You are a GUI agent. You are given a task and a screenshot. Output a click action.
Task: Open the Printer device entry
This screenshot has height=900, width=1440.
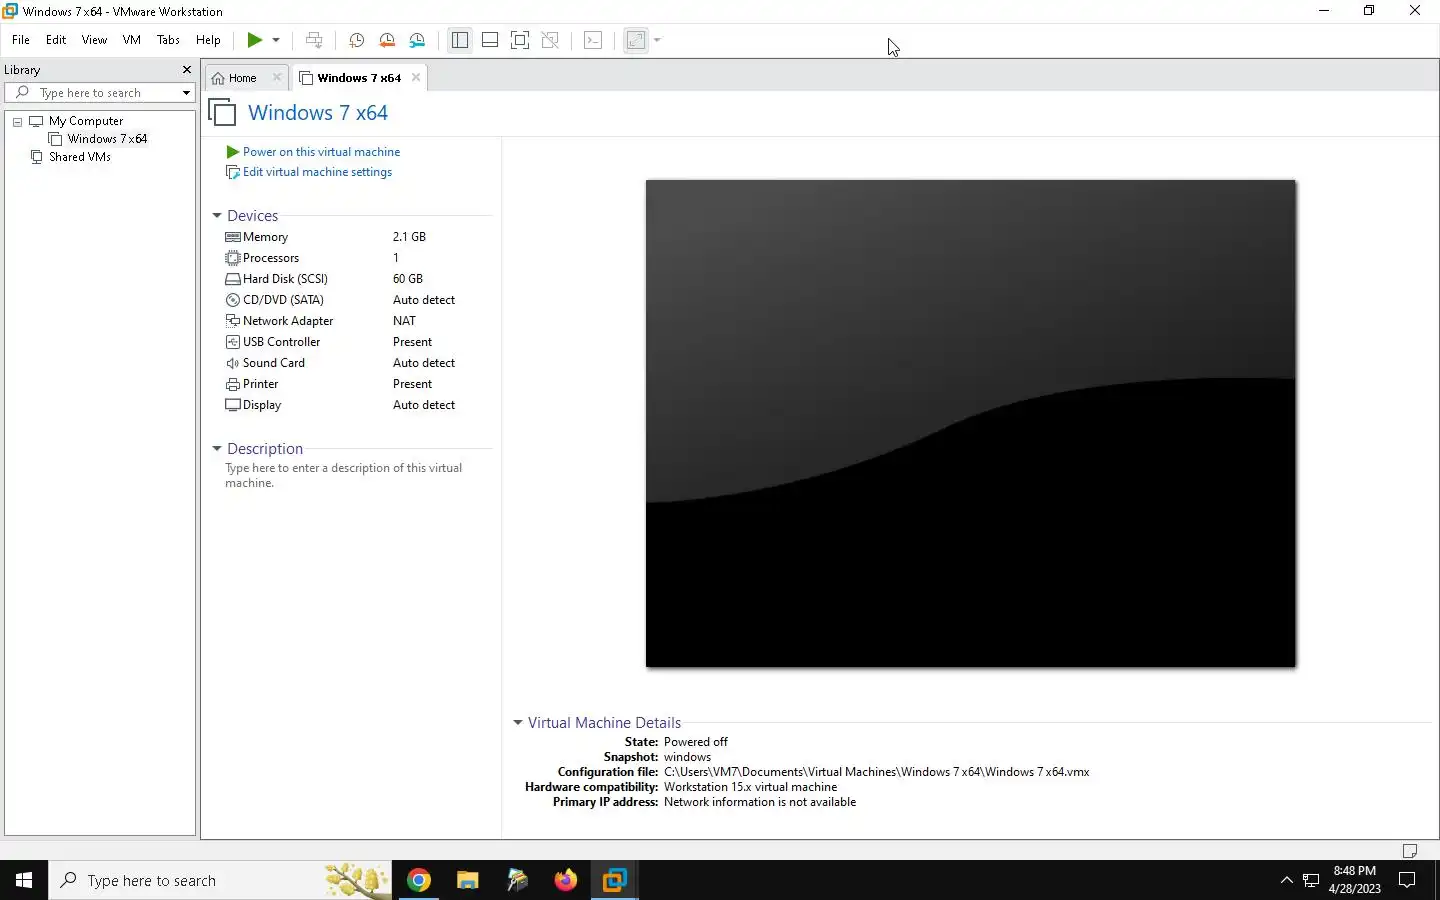coord(260,384)
